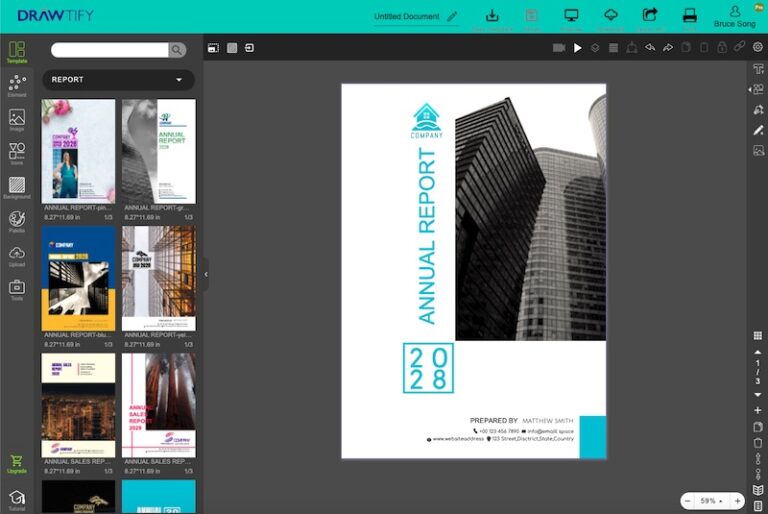Duplicate current page icon on right sidebar
768x514 pixels.
[x=758, y=427]
